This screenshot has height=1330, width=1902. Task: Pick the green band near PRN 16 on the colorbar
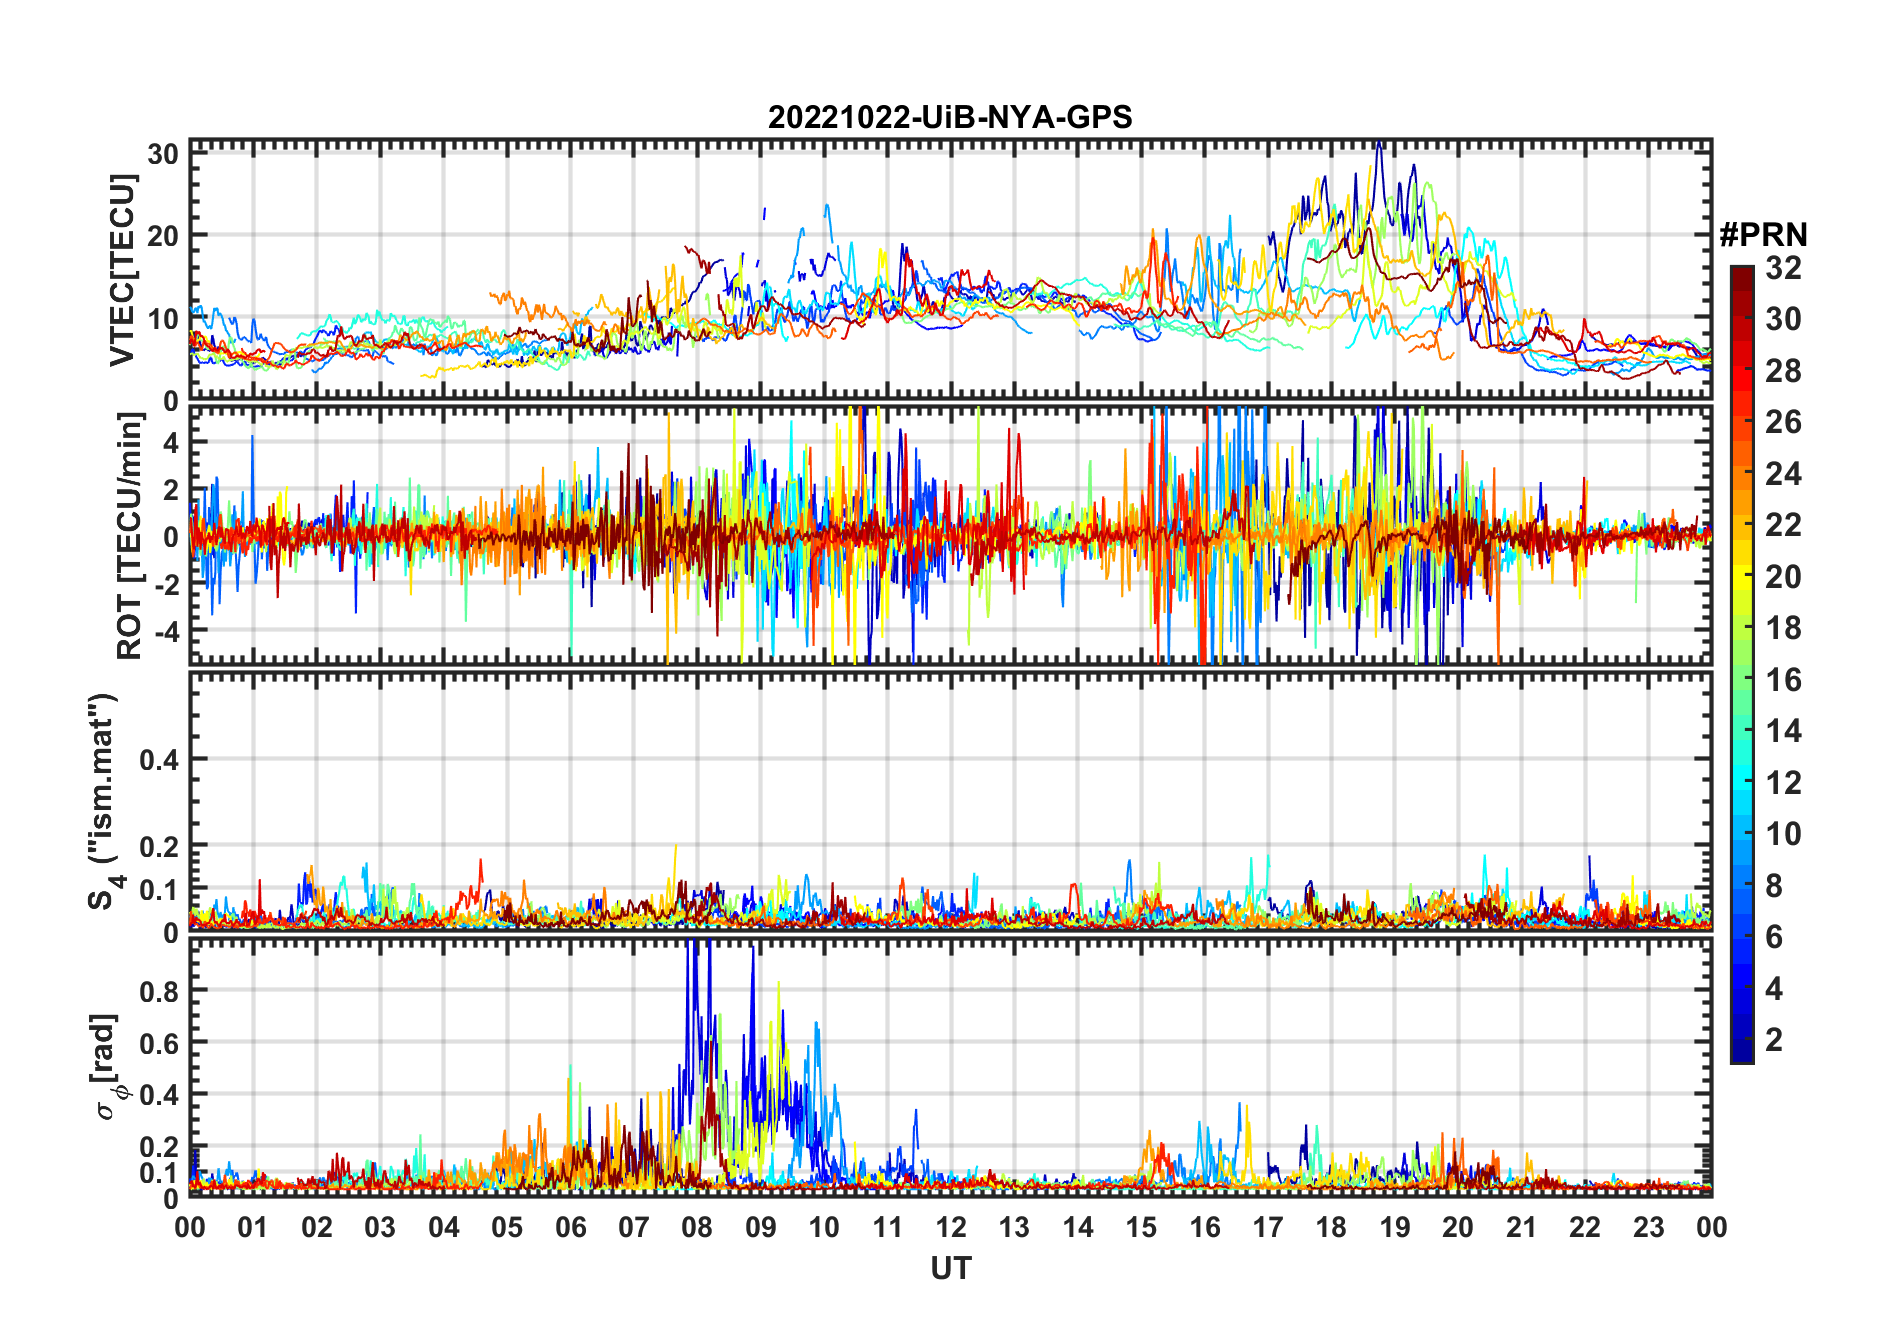pyautogui.click(x=1742, y=680)
